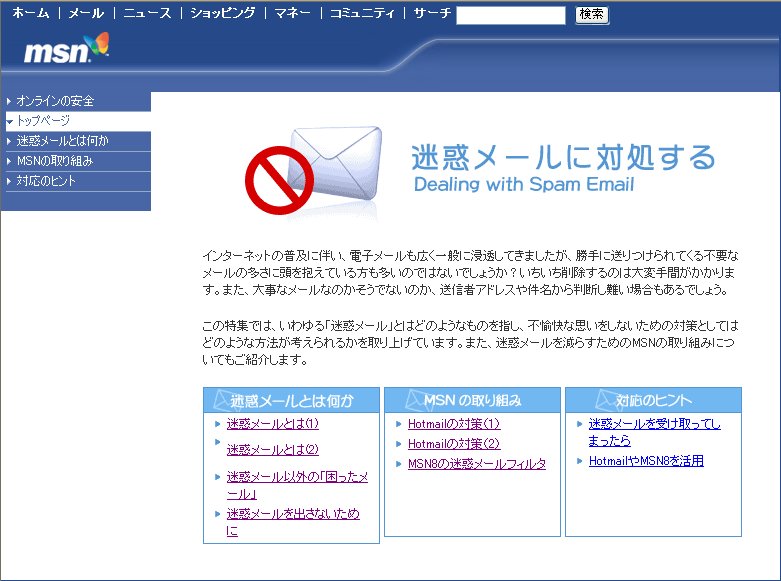Select 迷惑メールとは何か in sidebar
Image resolution: width=781 pixels, height=581 pixels.
62,141
